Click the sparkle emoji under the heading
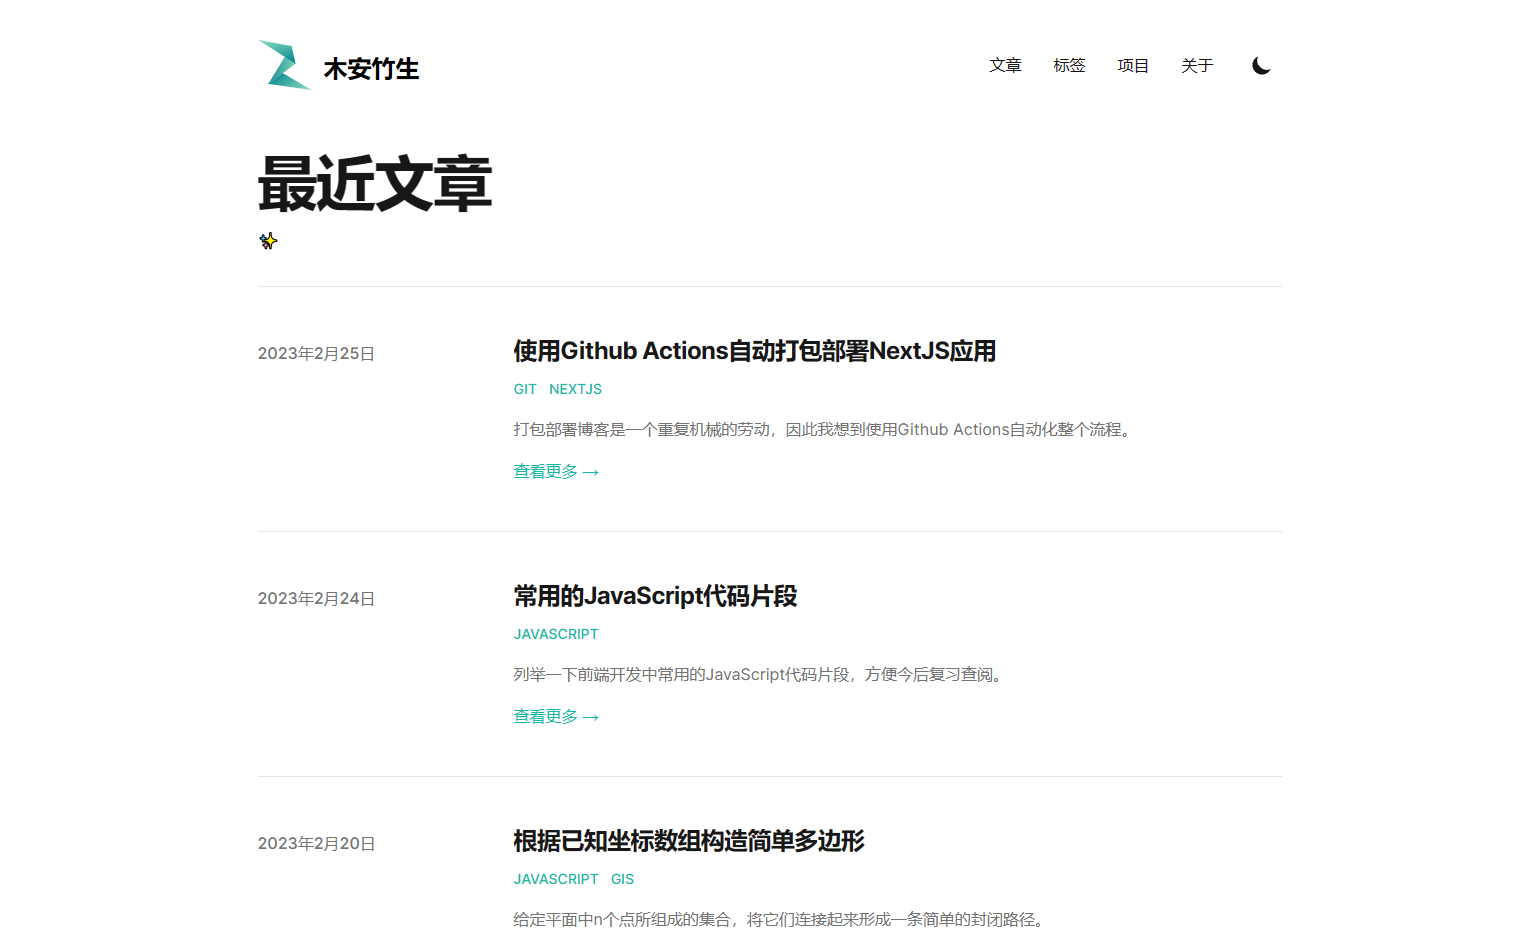Viewport: 1539px width, 937px height. coord(268,241)
